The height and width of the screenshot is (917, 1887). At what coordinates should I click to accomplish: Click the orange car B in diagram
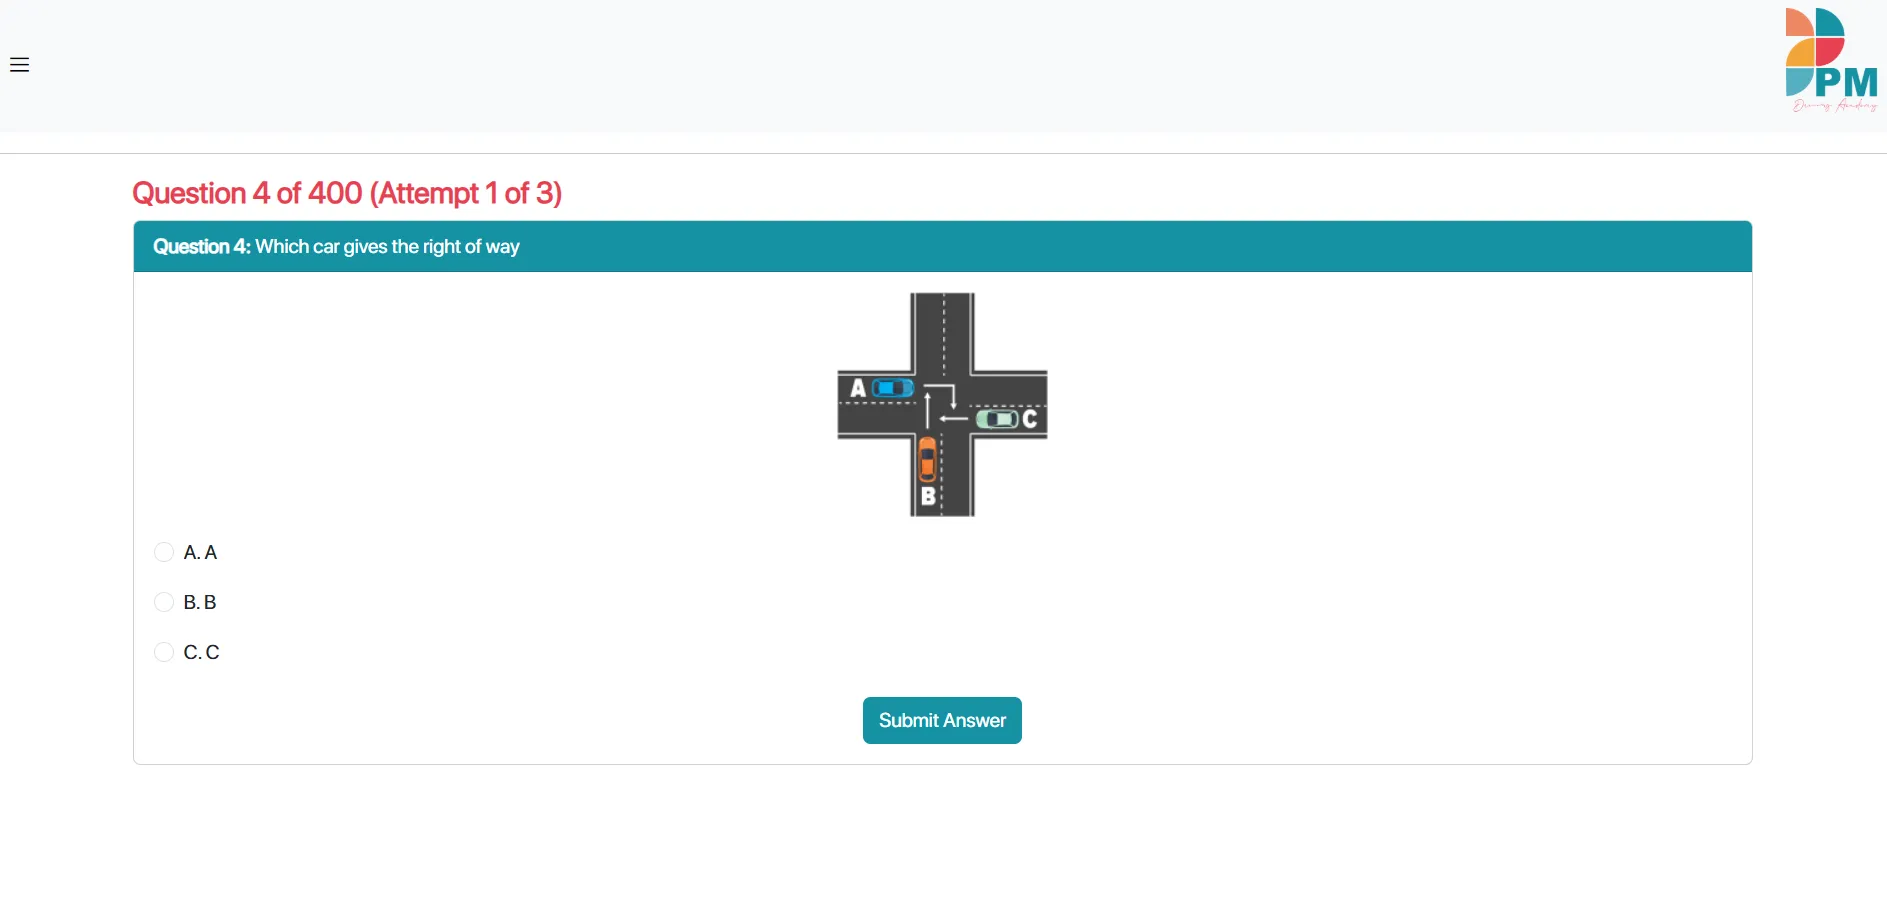pos(927,459)
